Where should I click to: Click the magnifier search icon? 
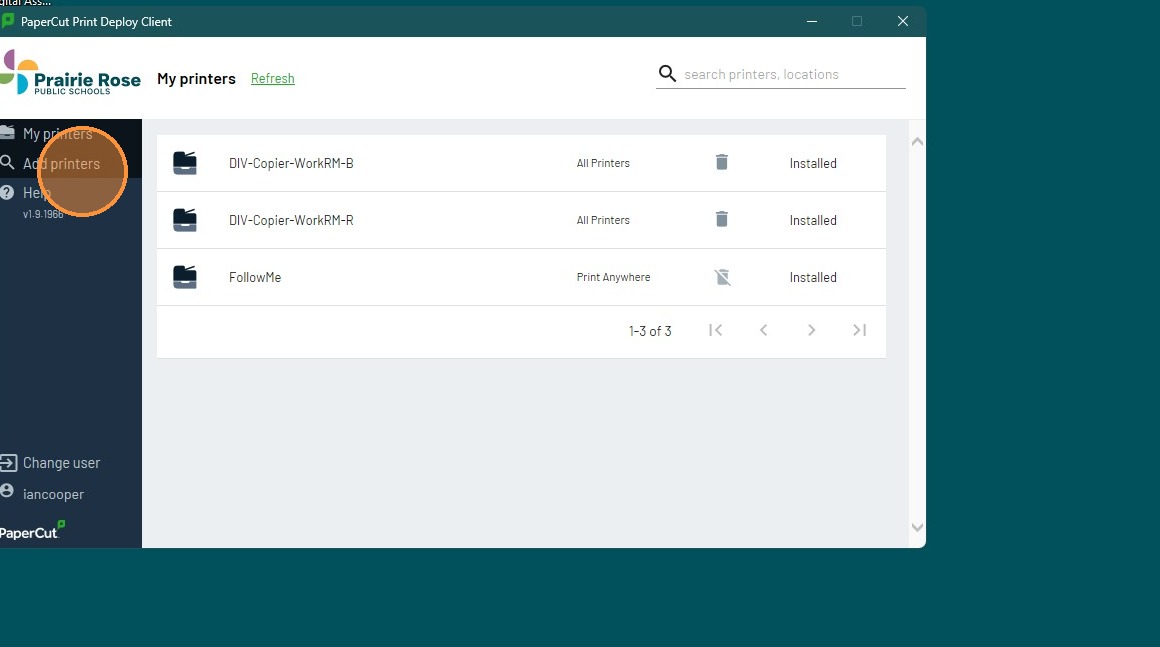pos(667,74)
